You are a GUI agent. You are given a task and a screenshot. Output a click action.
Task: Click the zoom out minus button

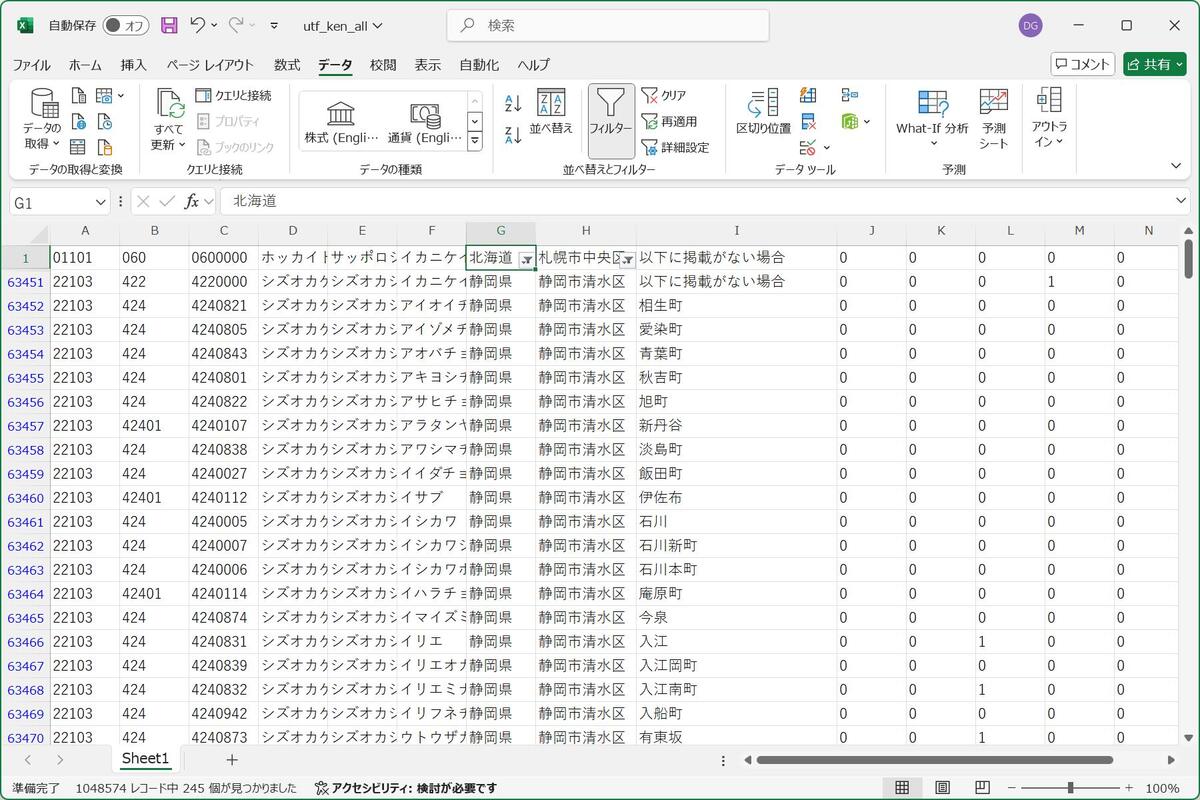(1012, 788)
